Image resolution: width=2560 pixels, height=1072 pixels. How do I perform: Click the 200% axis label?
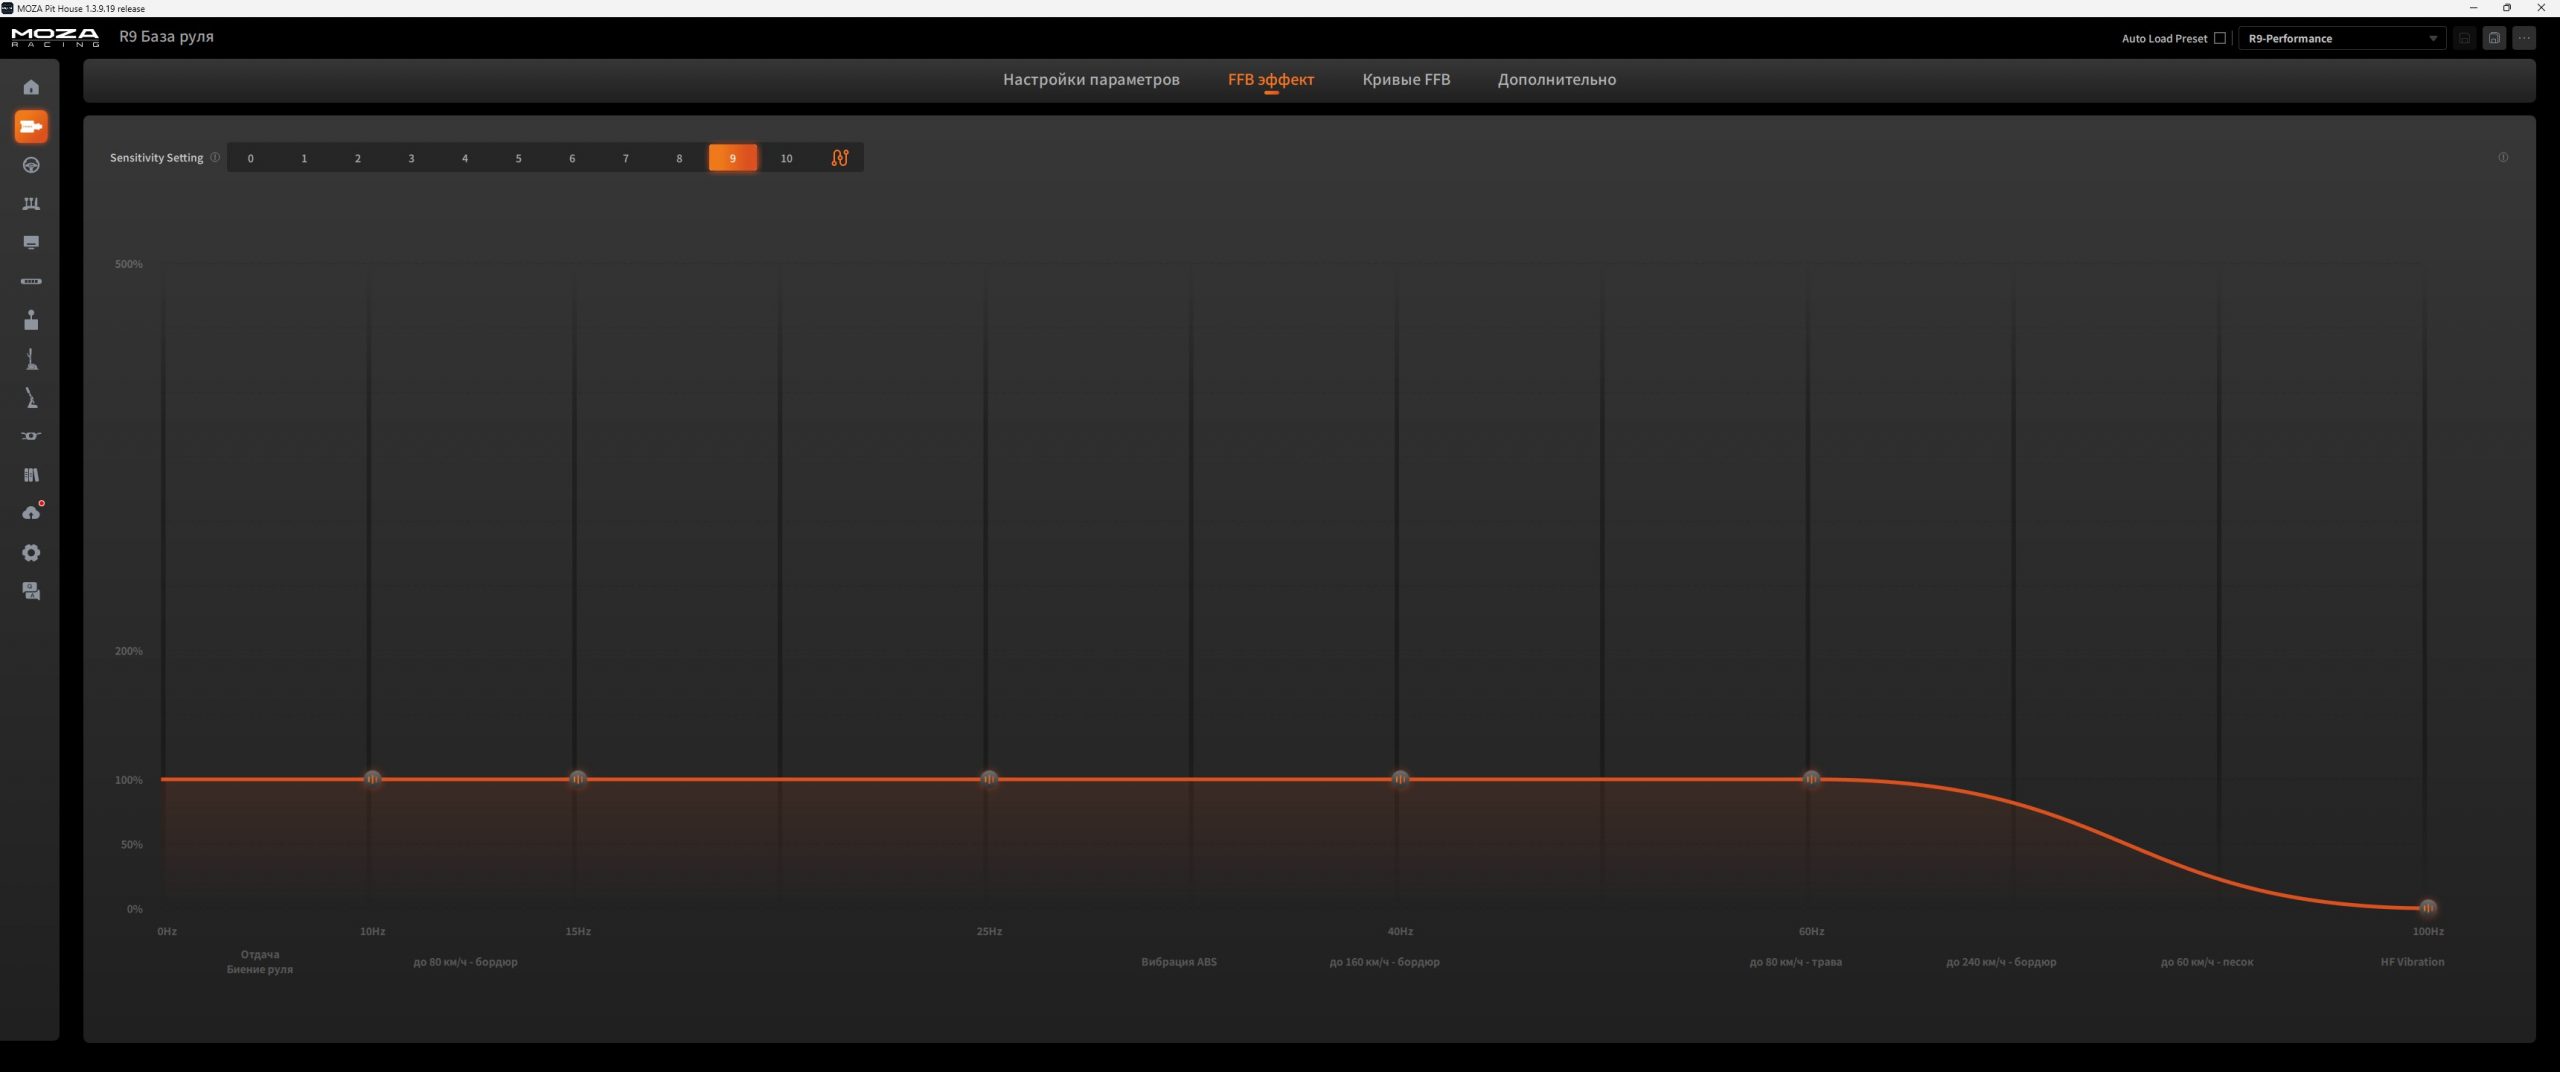pyautogui.click(x=129, y=651)
